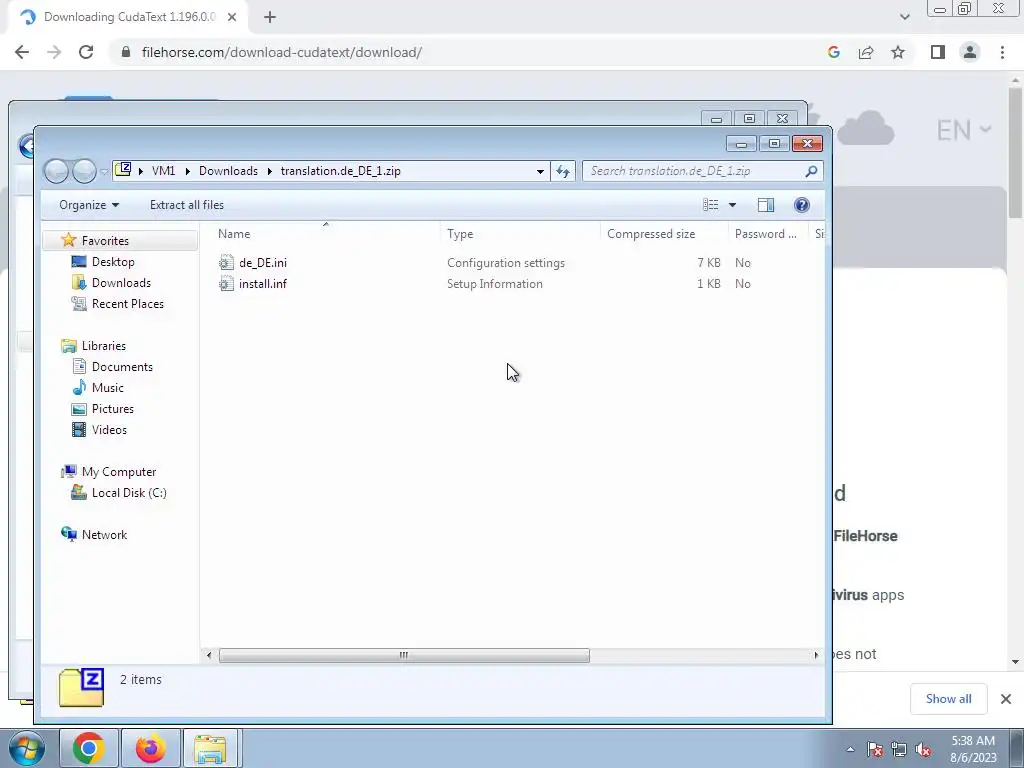
Task: Open the de_DE.ini file
Action: [263, 263]
